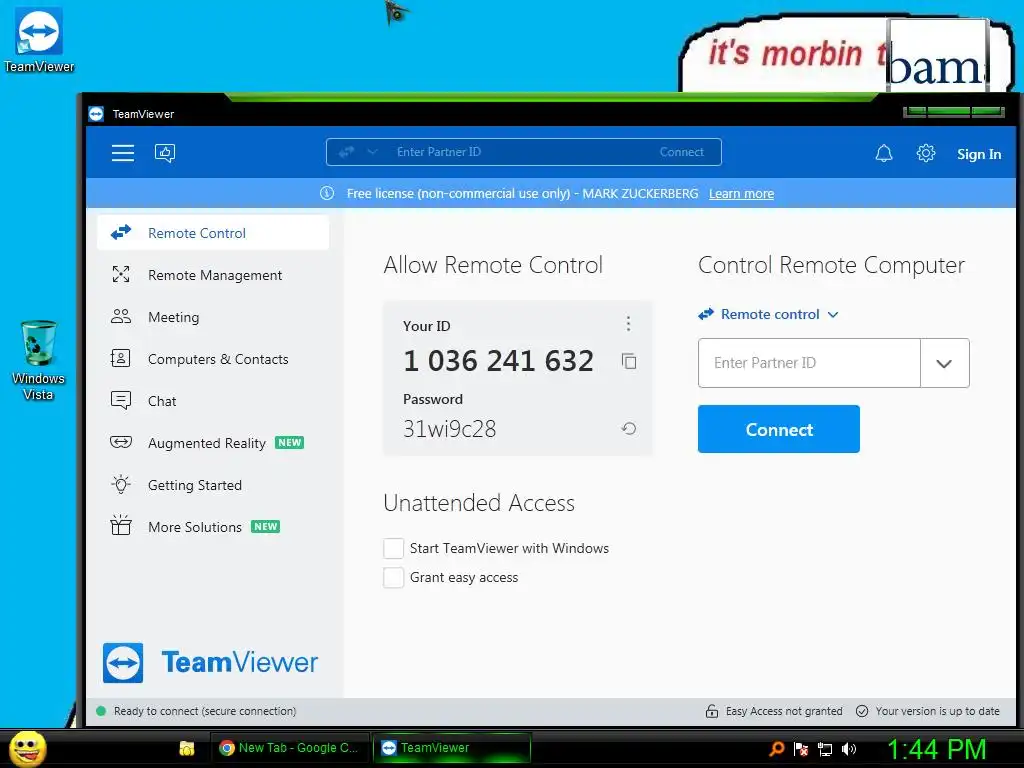Click the folder icon in the taskbar
The width and height of the screenshot is (1024, 768).
click(187, 748)
